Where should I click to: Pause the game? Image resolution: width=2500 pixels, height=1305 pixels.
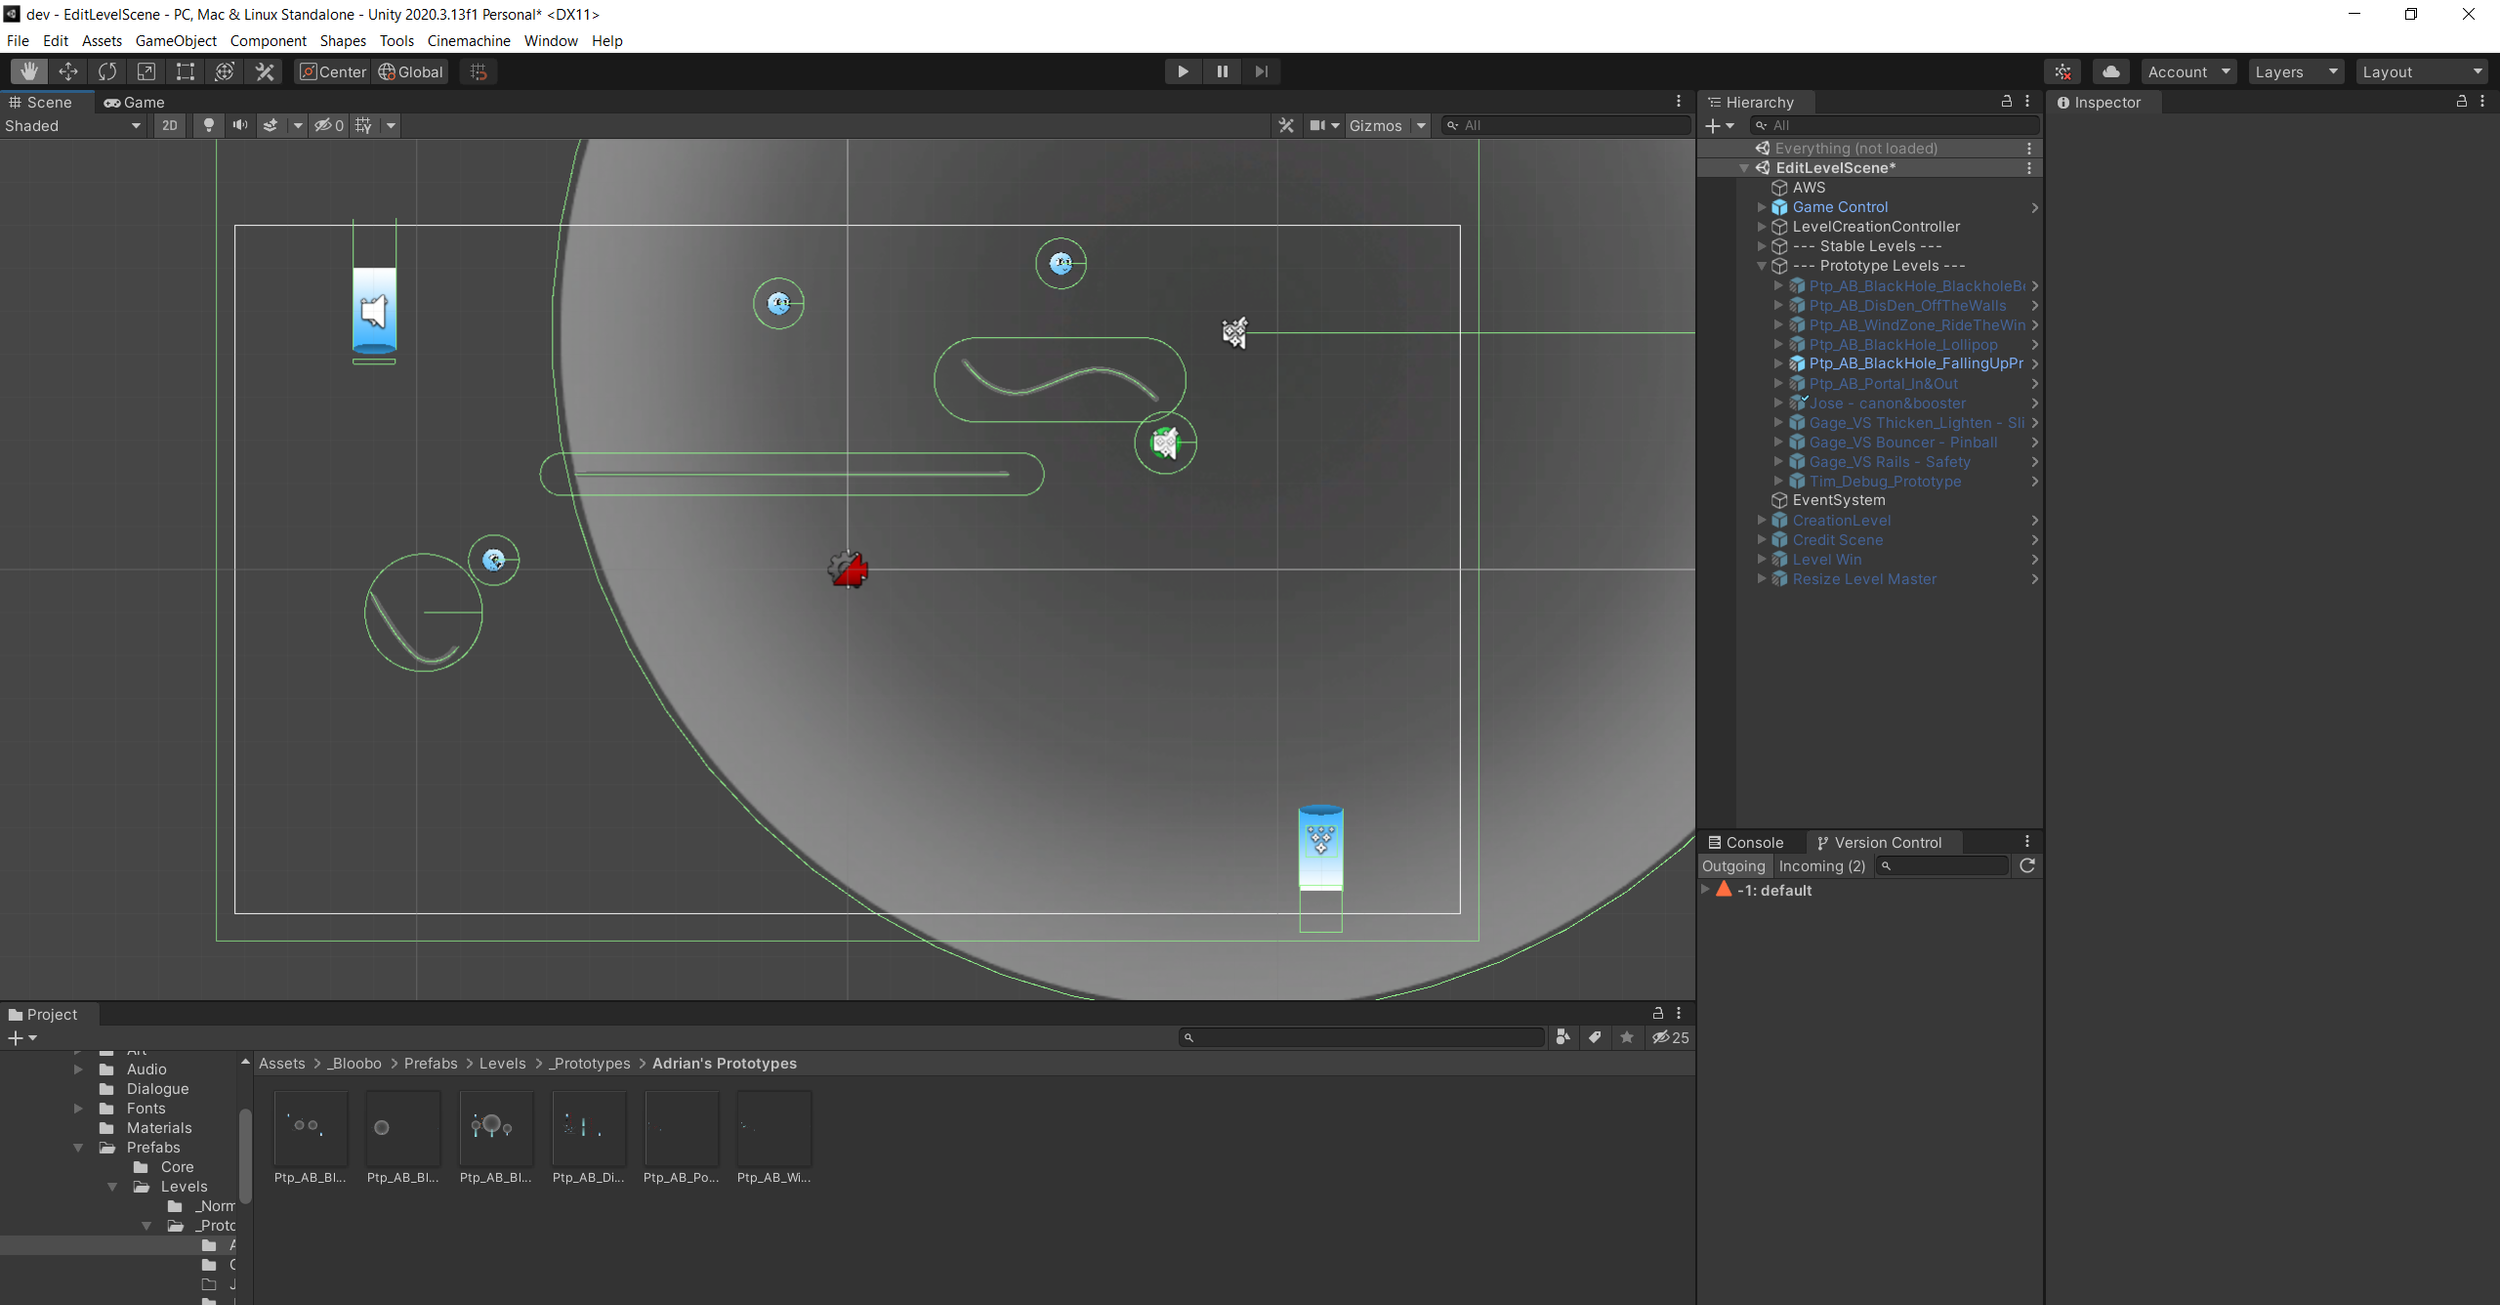click(1222, 71)
